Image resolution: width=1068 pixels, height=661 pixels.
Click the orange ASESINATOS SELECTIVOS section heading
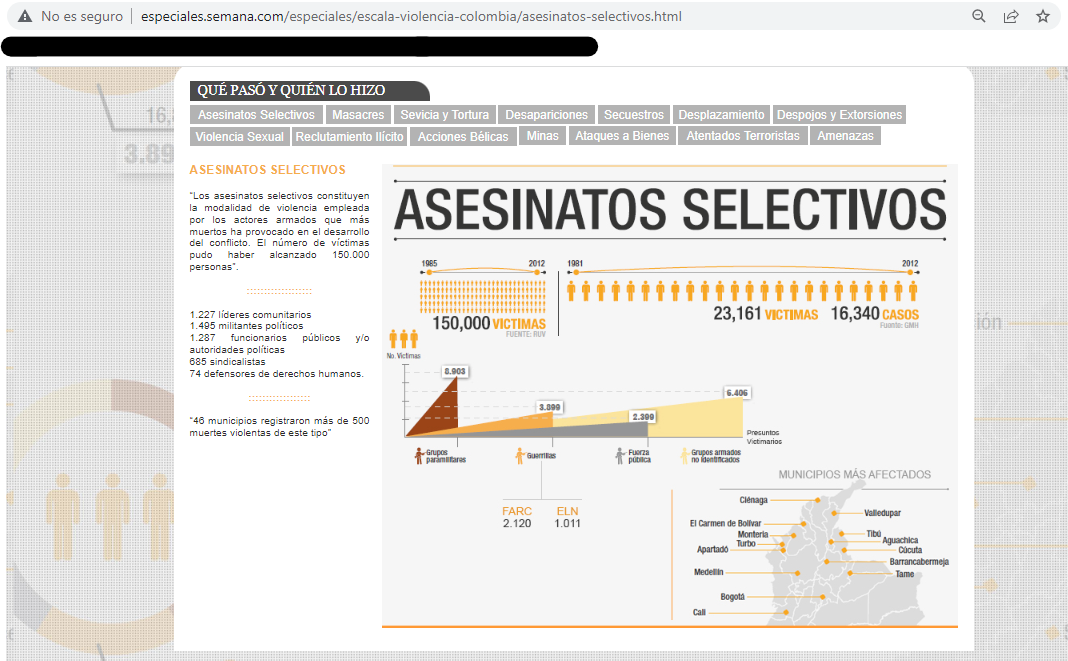(268, 170)
